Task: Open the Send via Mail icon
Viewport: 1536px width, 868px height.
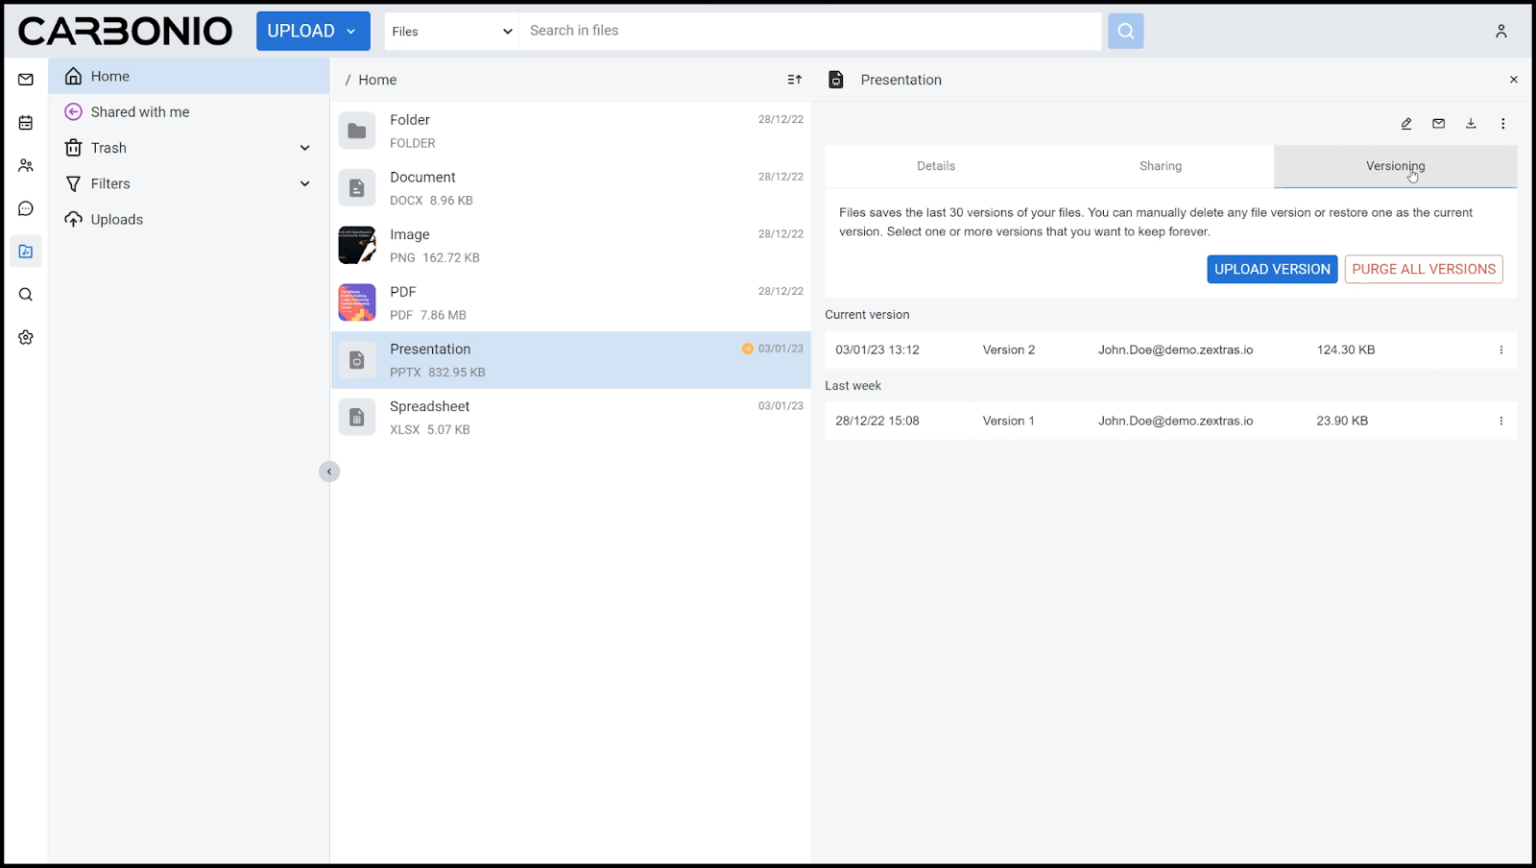Action: [x=1438, y=123]
